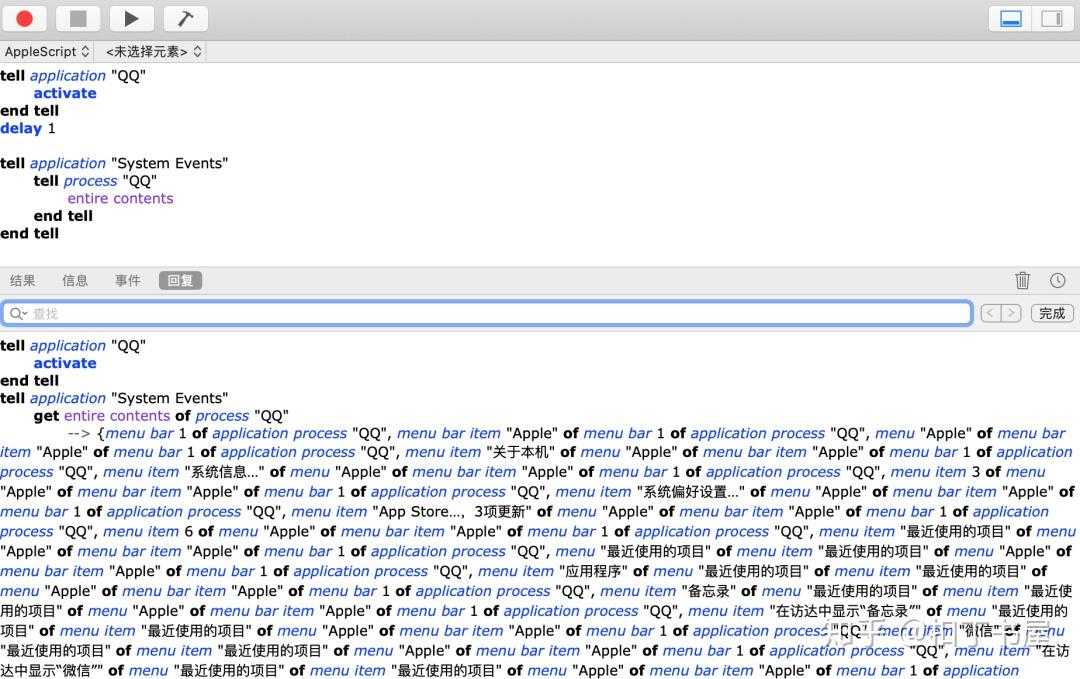This screenshot has height=679, width=1080.
Task: Run the script with the play icon
Action: pyautogui.click(x=131, y=18)
